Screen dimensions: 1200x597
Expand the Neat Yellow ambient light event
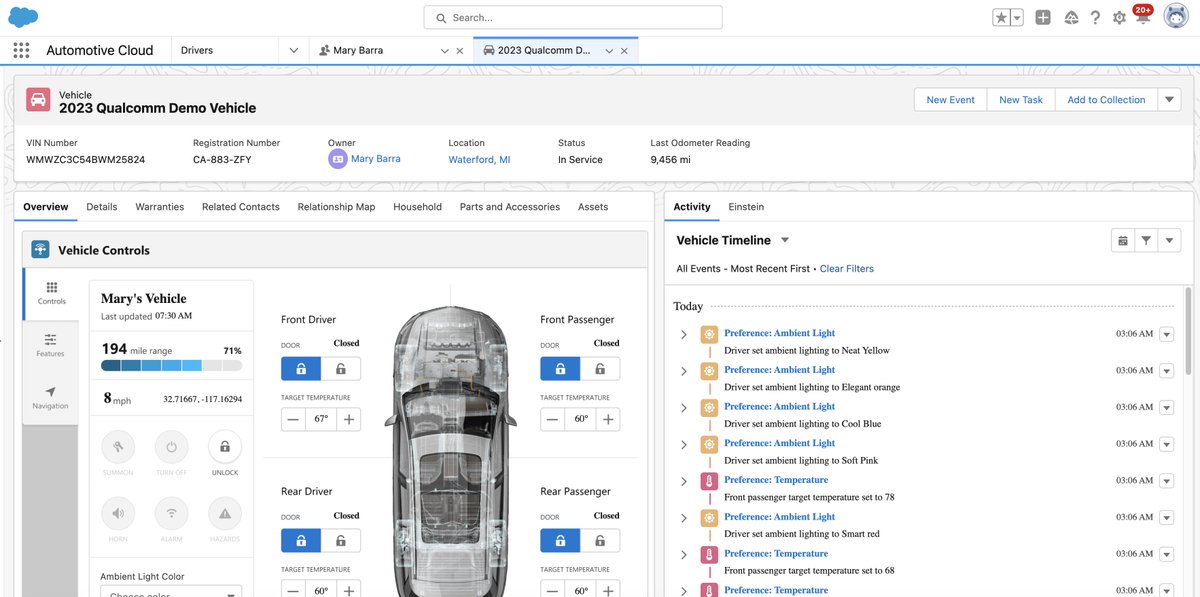point(684,334)
